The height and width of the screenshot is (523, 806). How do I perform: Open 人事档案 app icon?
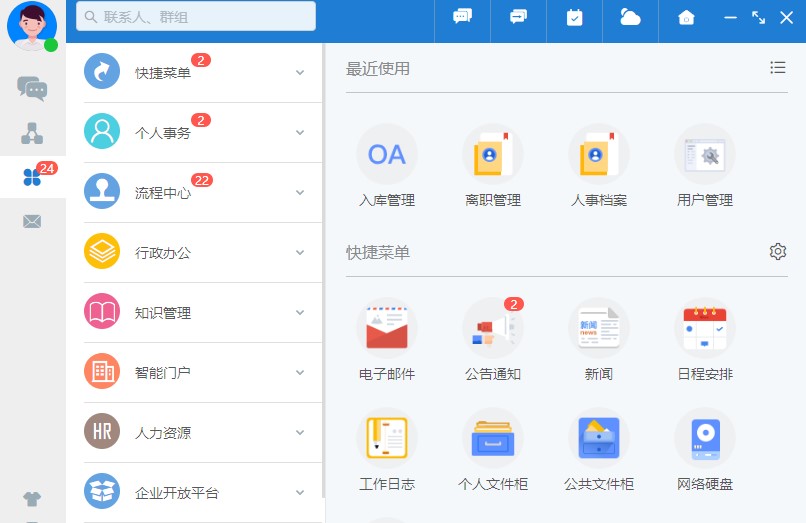599,154
